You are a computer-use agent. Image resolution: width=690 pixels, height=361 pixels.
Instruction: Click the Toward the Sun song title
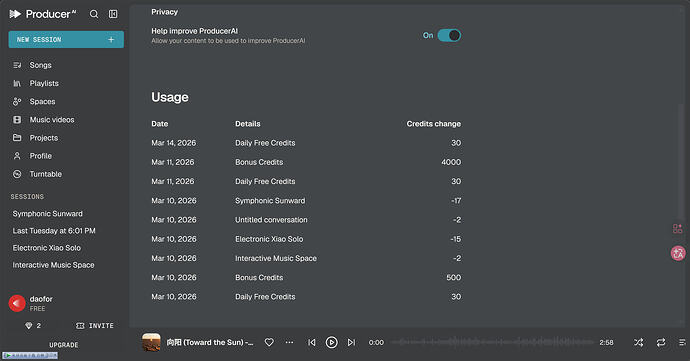pos(210,342)
